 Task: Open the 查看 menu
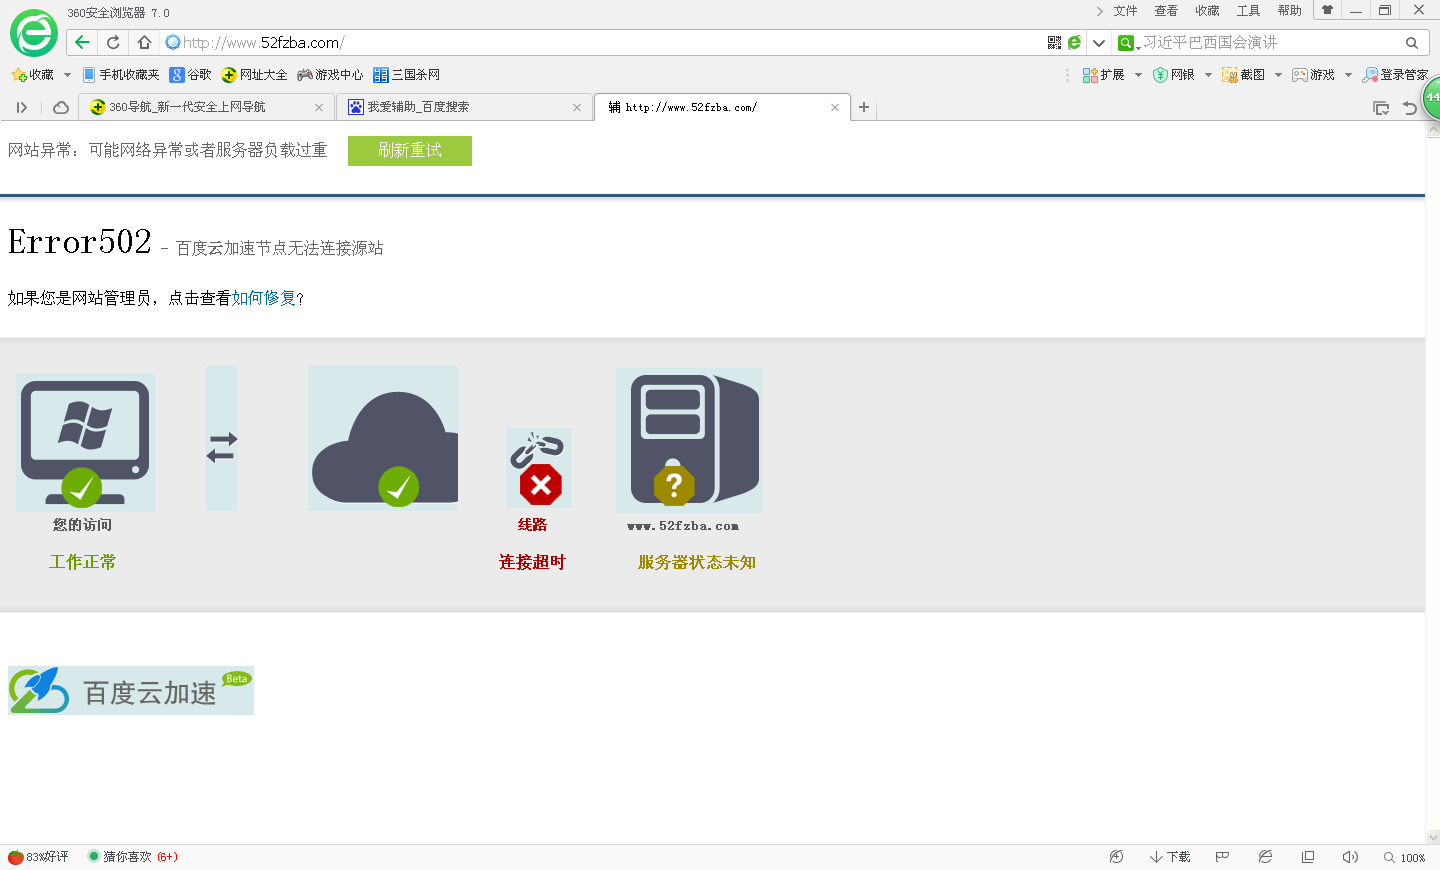1166,11
